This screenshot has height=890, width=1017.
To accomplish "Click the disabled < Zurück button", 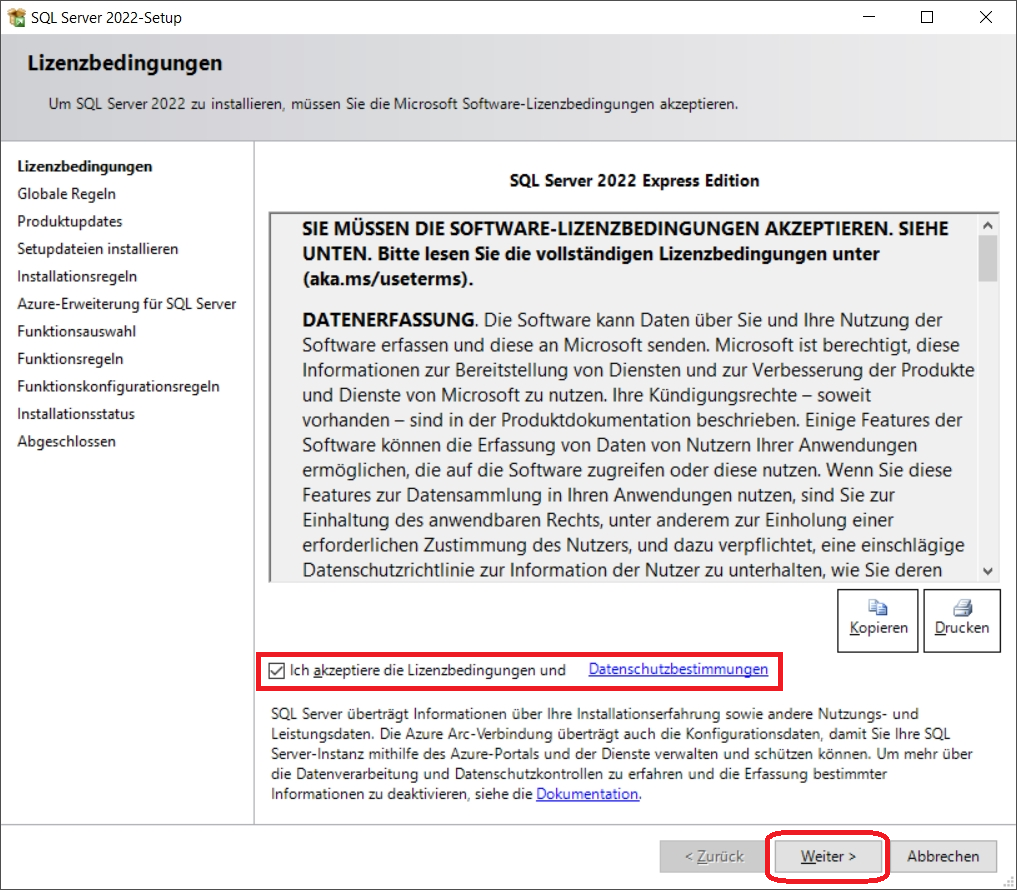I will pos(714,856).
